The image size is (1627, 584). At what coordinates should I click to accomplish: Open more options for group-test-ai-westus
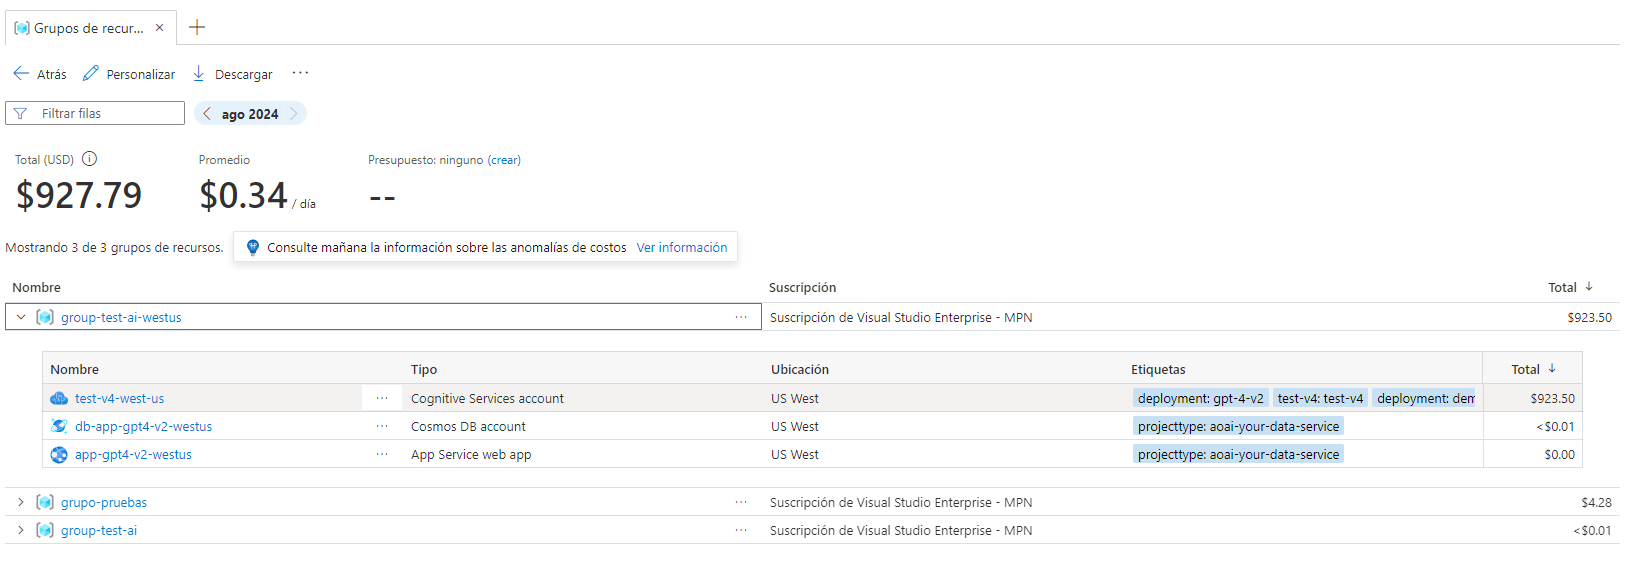741,317
